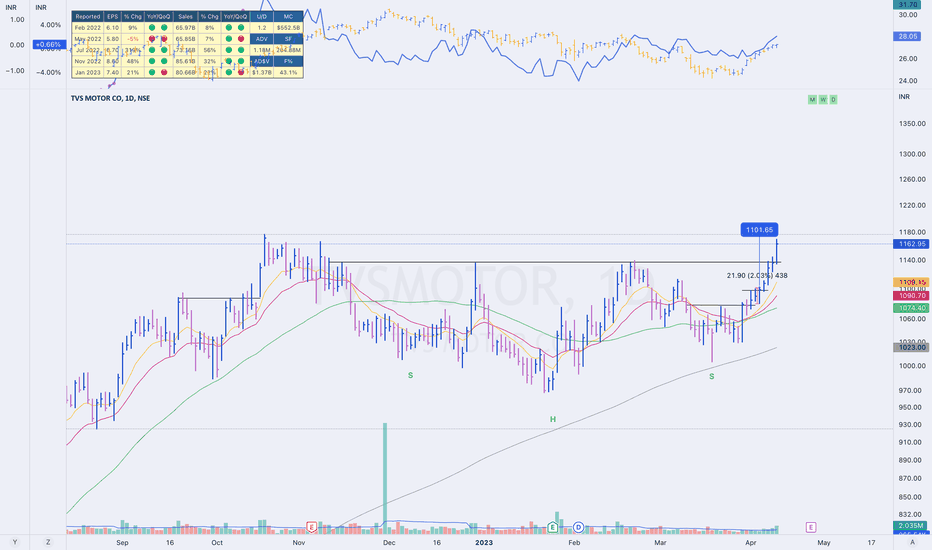Click the 6.10 EPS value
The width and height of the screenshot is (932, 550).
pos(112,27)
